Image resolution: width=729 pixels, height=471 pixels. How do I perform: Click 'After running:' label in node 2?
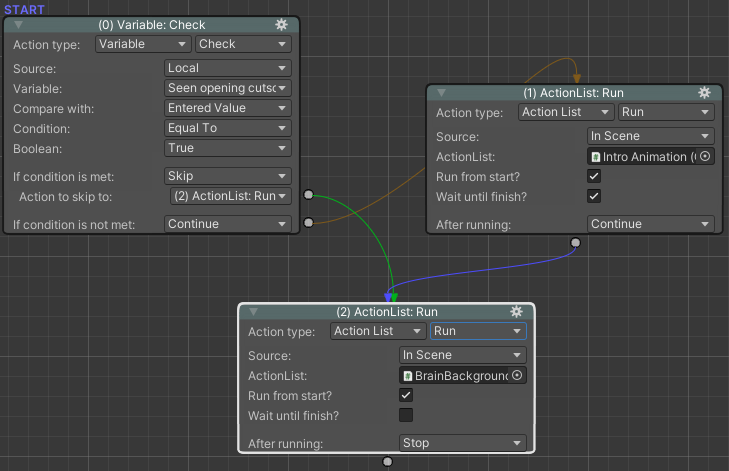coord(285,444)
